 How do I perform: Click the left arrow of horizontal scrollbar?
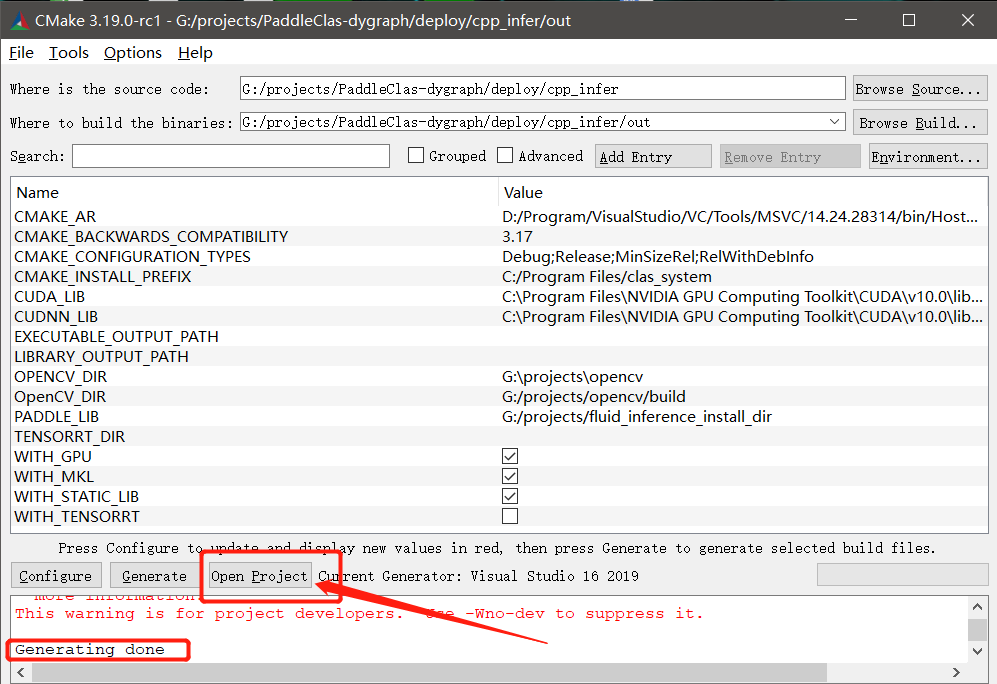[x=20, y=672]
